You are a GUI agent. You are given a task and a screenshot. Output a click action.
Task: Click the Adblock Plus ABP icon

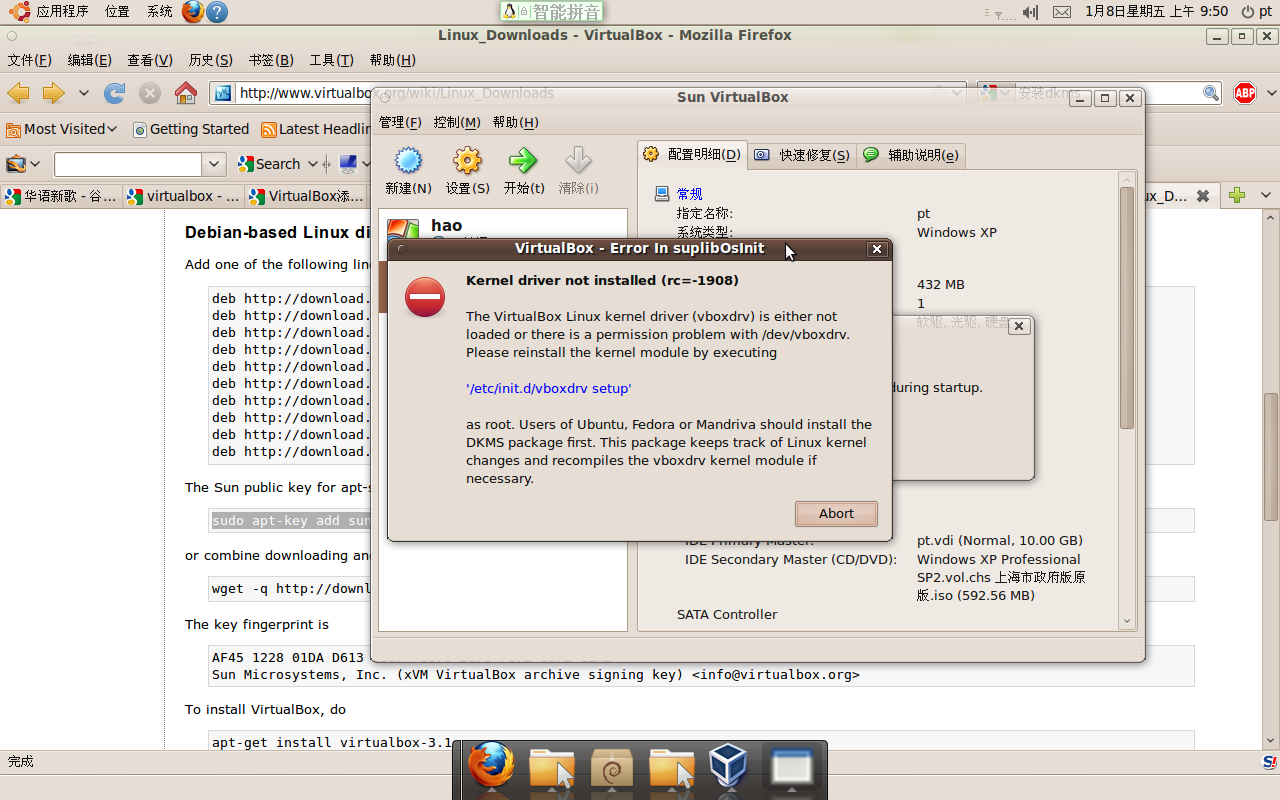click(1245, 93)
